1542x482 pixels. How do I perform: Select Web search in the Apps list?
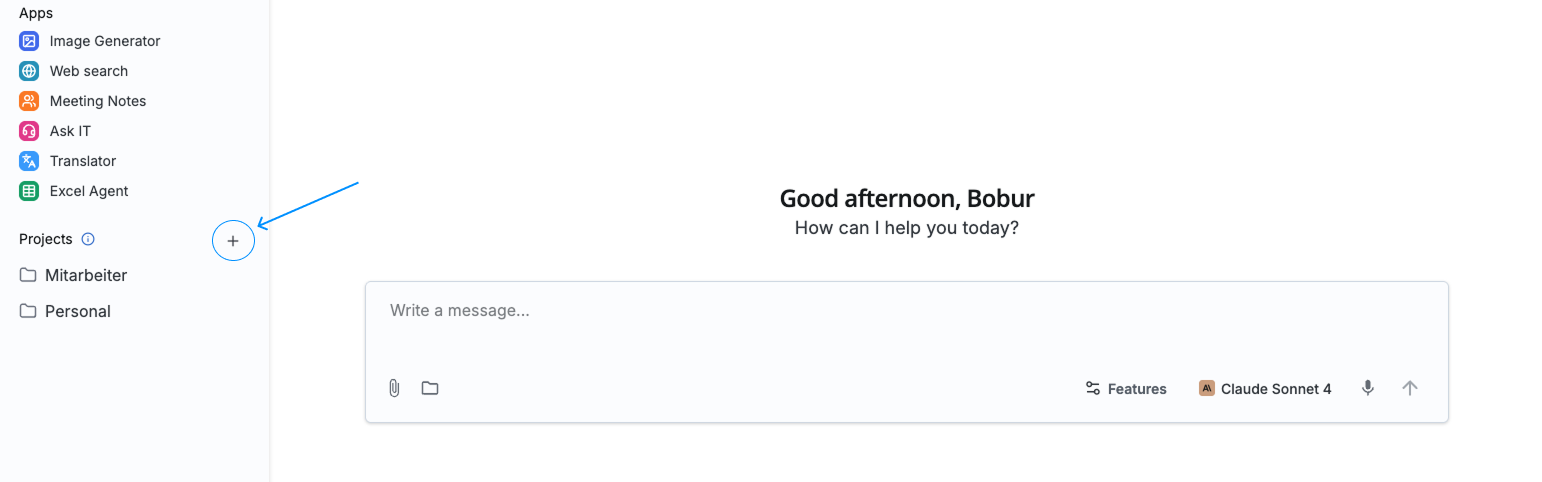click(x=89, y=71)
